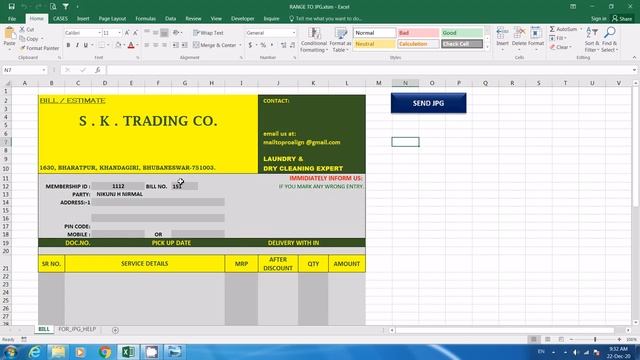
Task: Open the File tab
Action: (x=12, y=18)
